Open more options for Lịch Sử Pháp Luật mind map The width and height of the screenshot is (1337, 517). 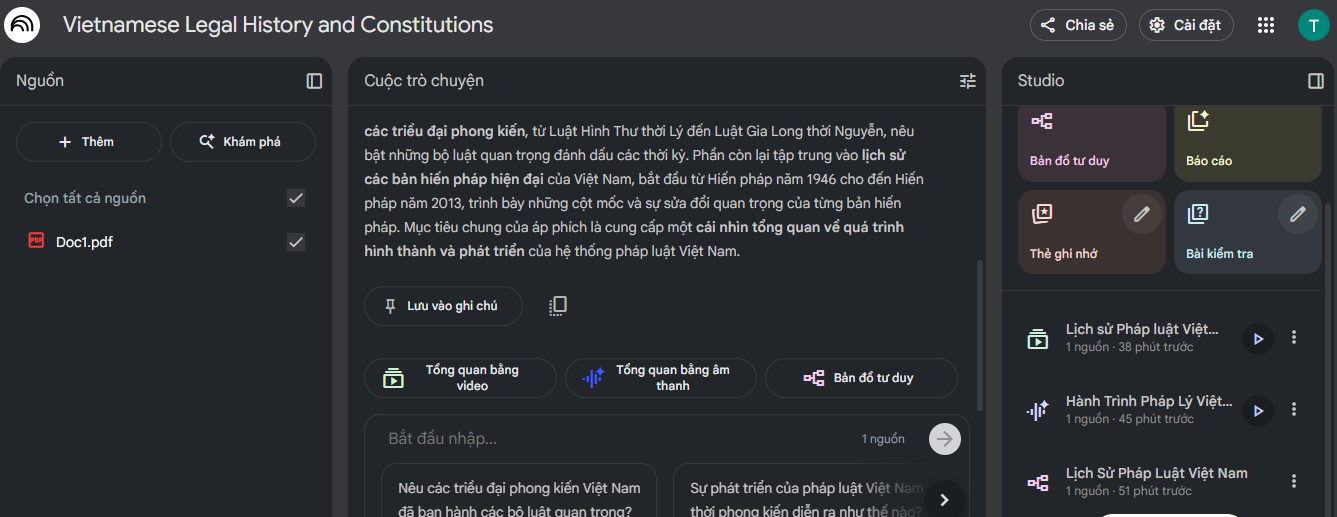[x=1294, y=481]
